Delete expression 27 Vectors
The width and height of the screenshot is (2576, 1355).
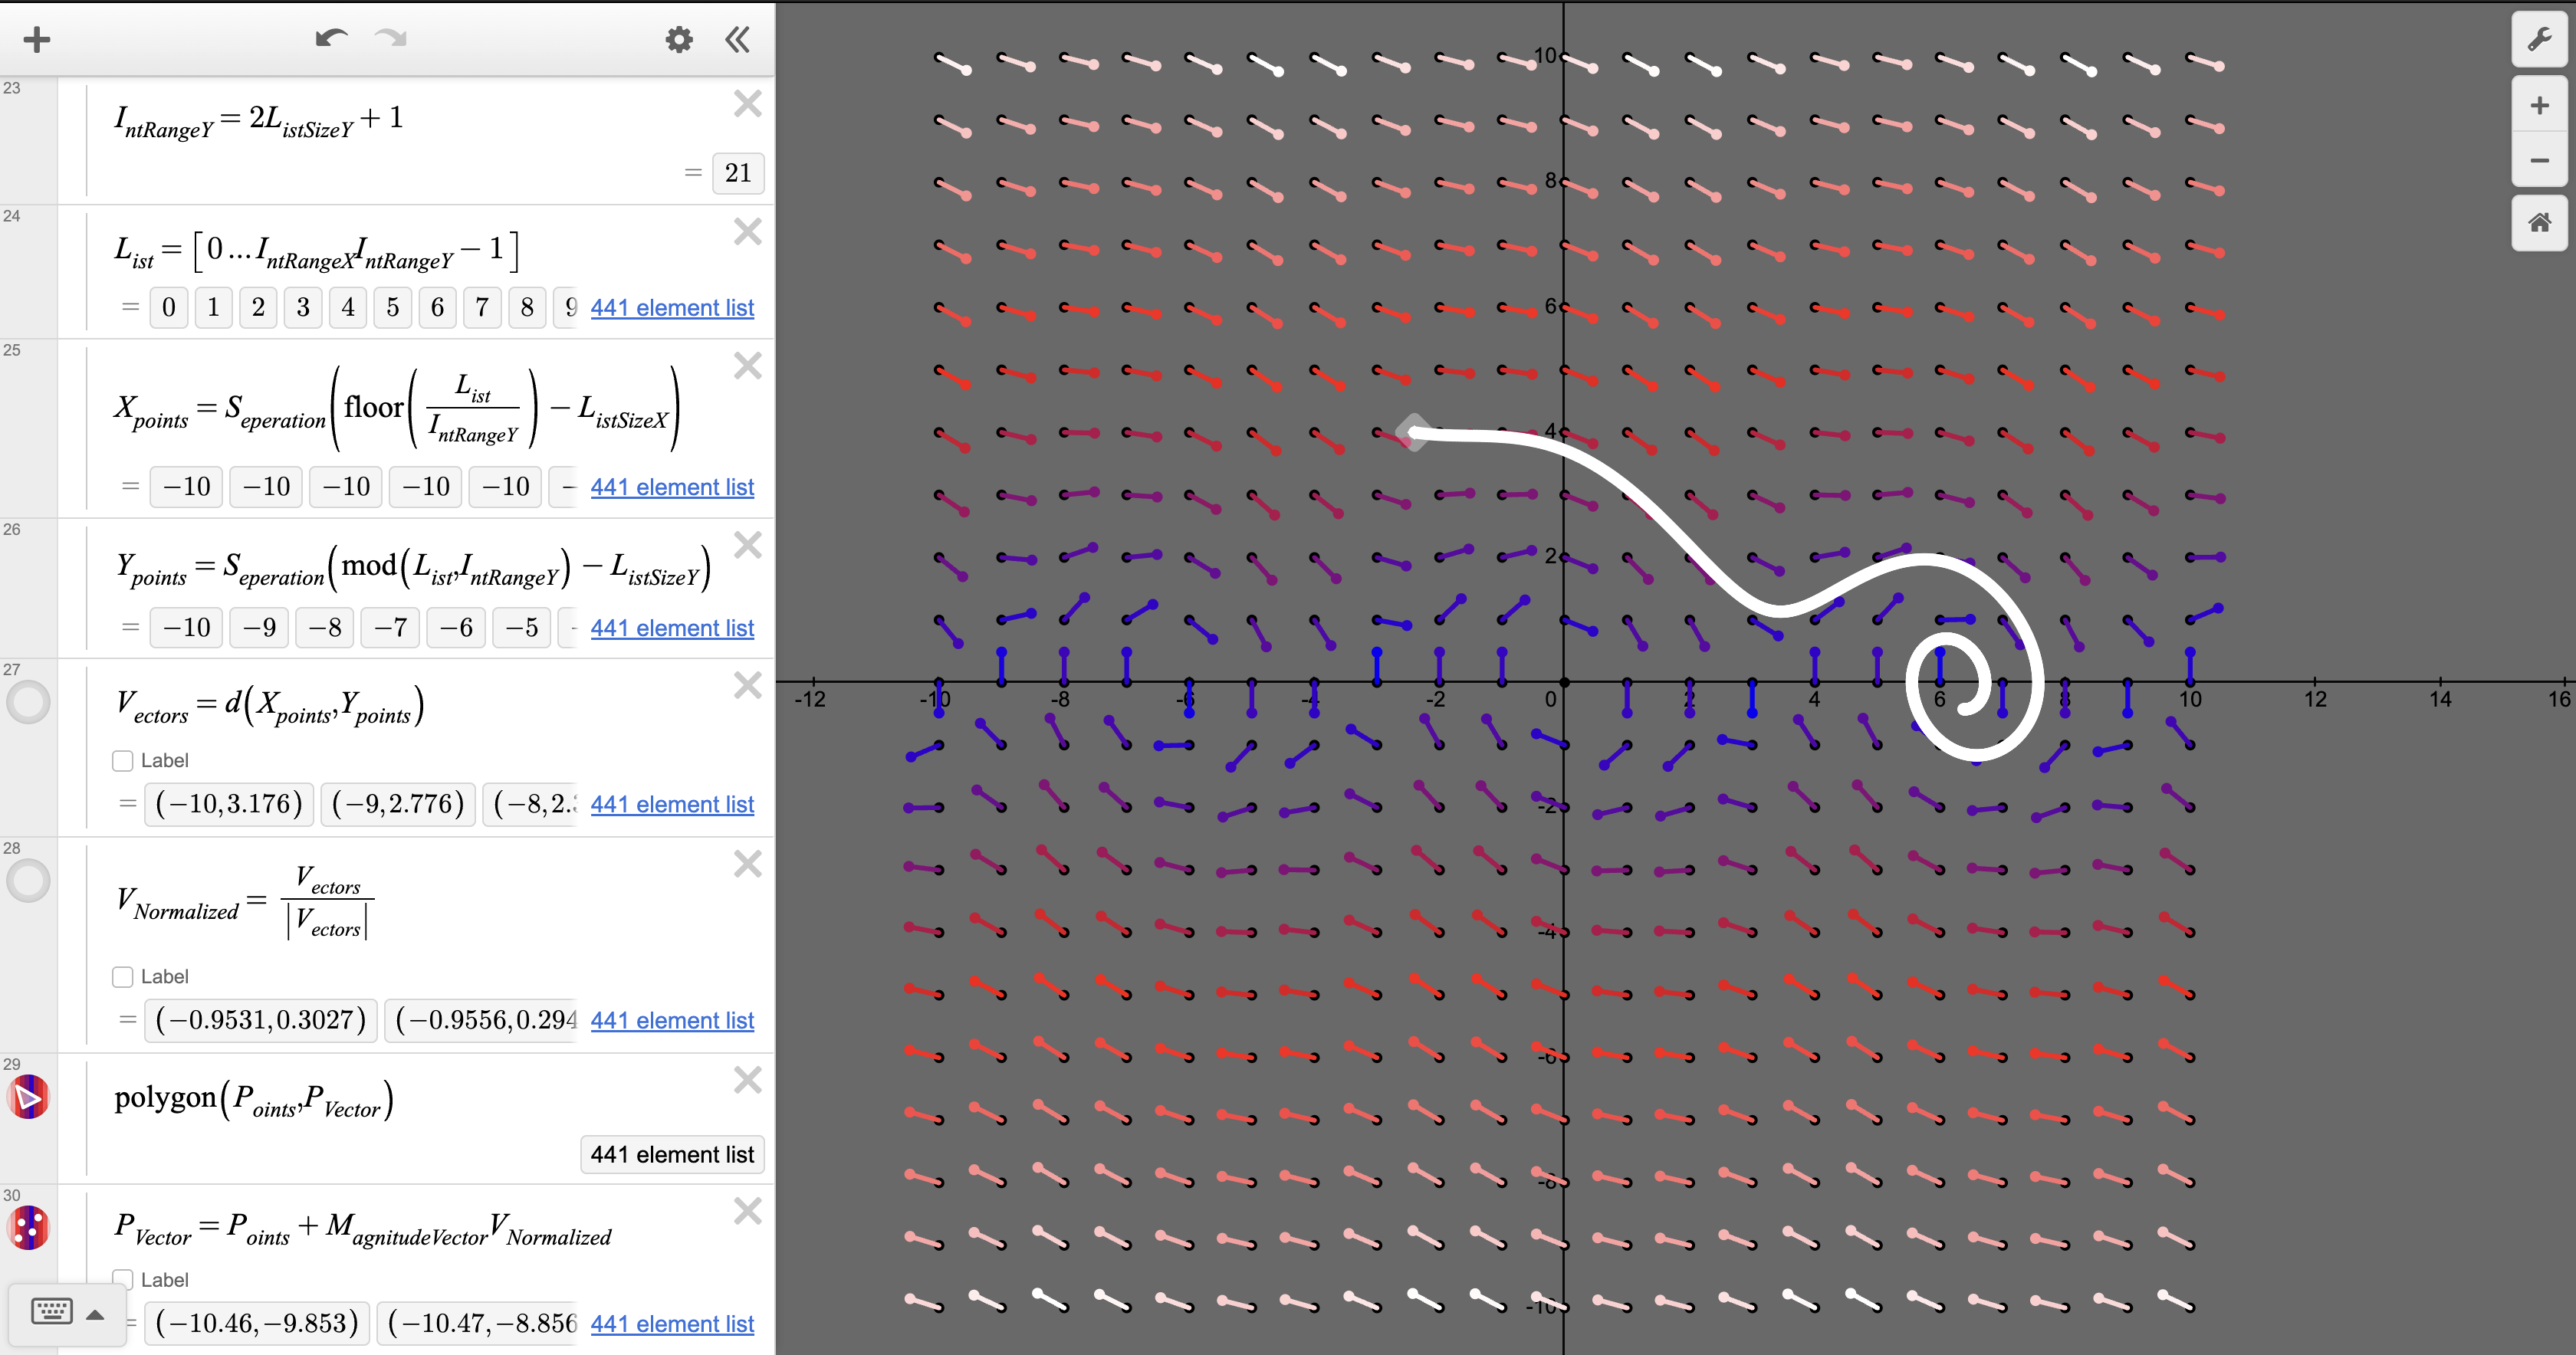747,684
